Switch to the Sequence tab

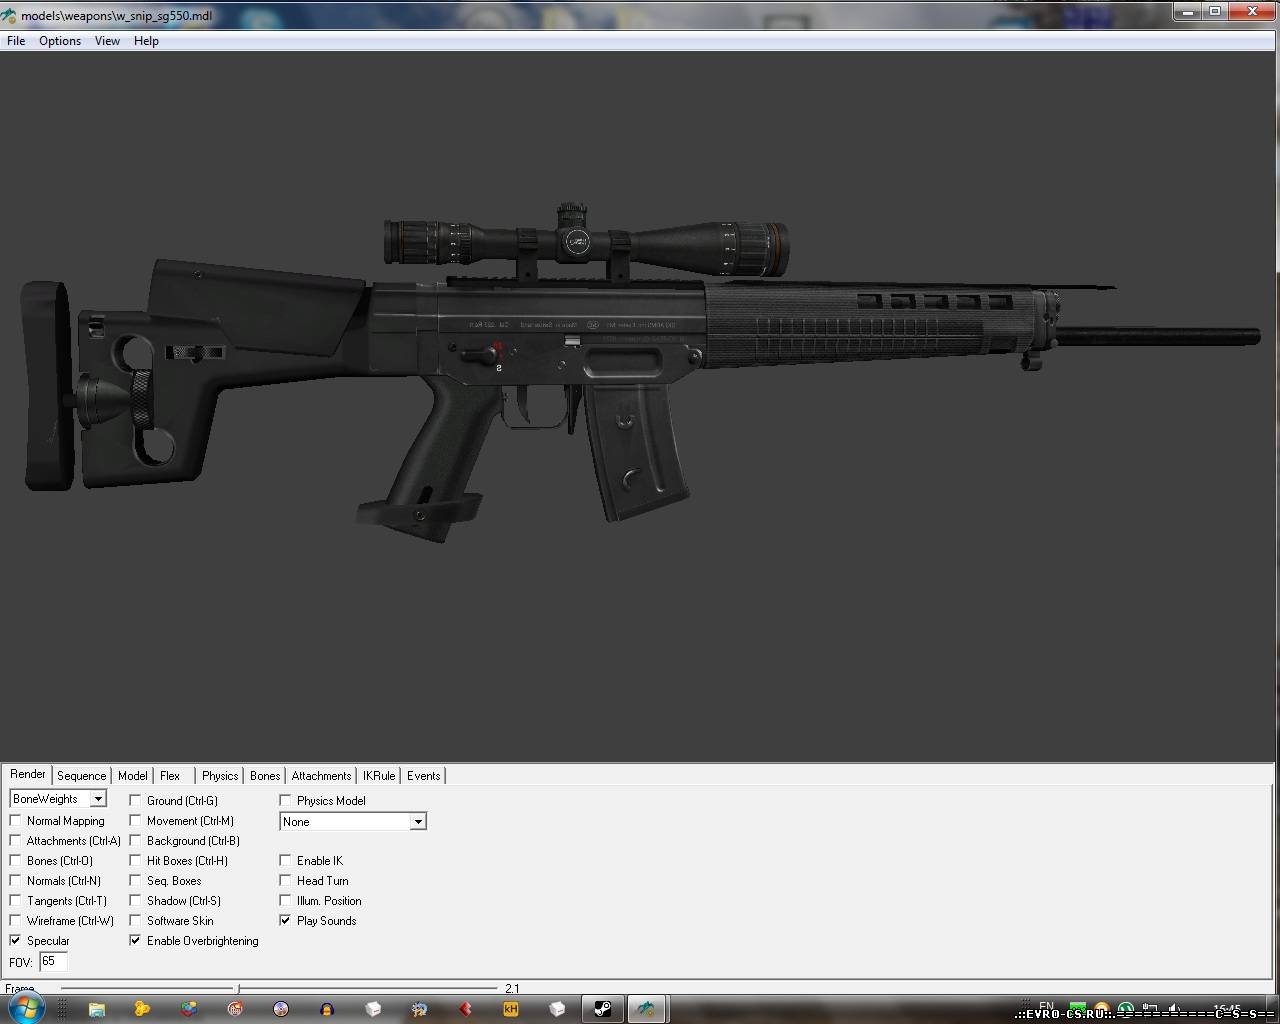pos(81,776)
